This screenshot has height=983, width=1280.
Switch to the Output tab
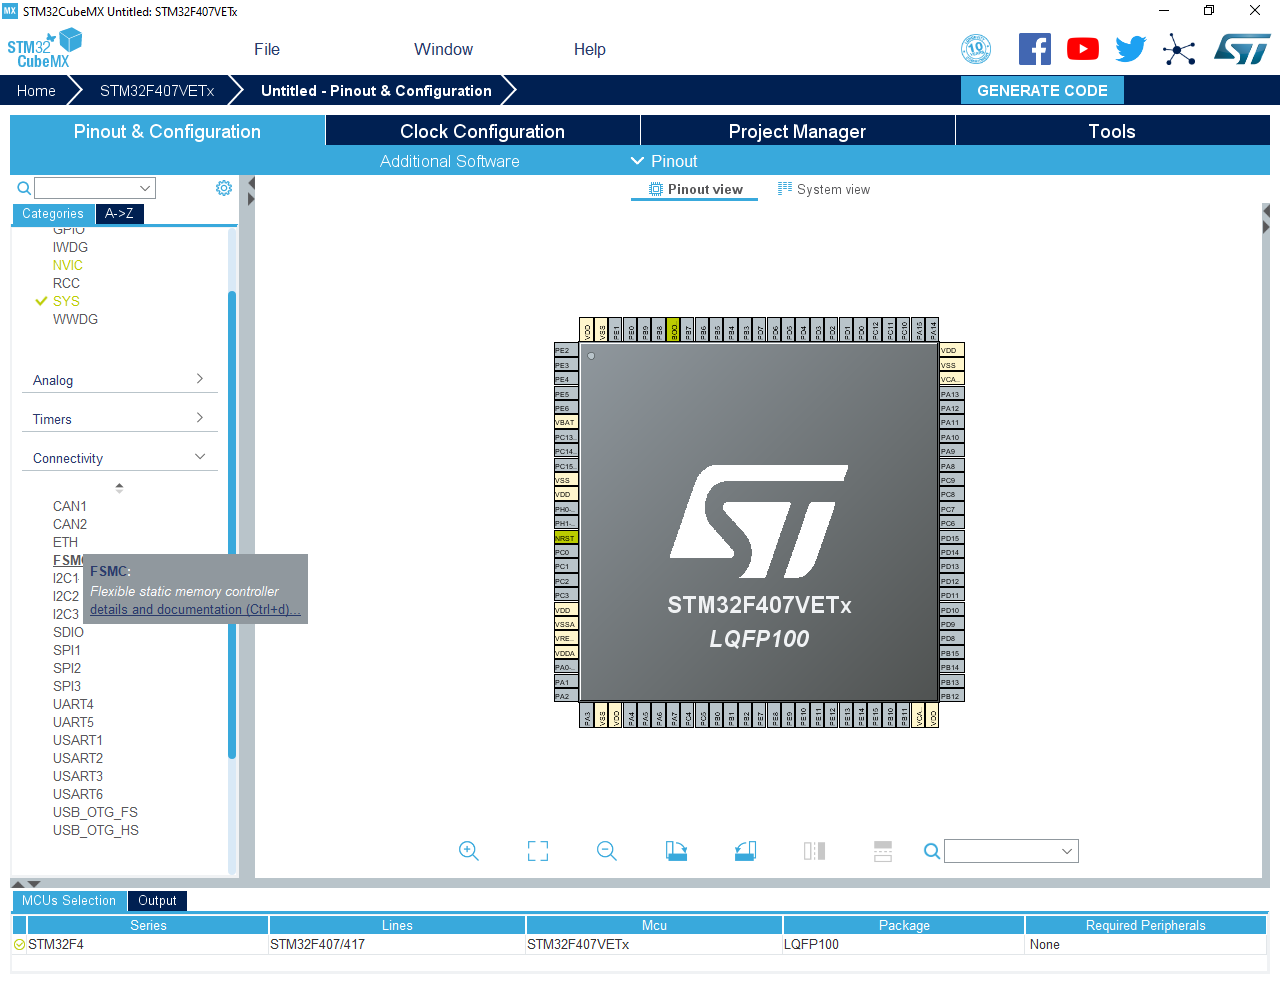tap(157, 900)
